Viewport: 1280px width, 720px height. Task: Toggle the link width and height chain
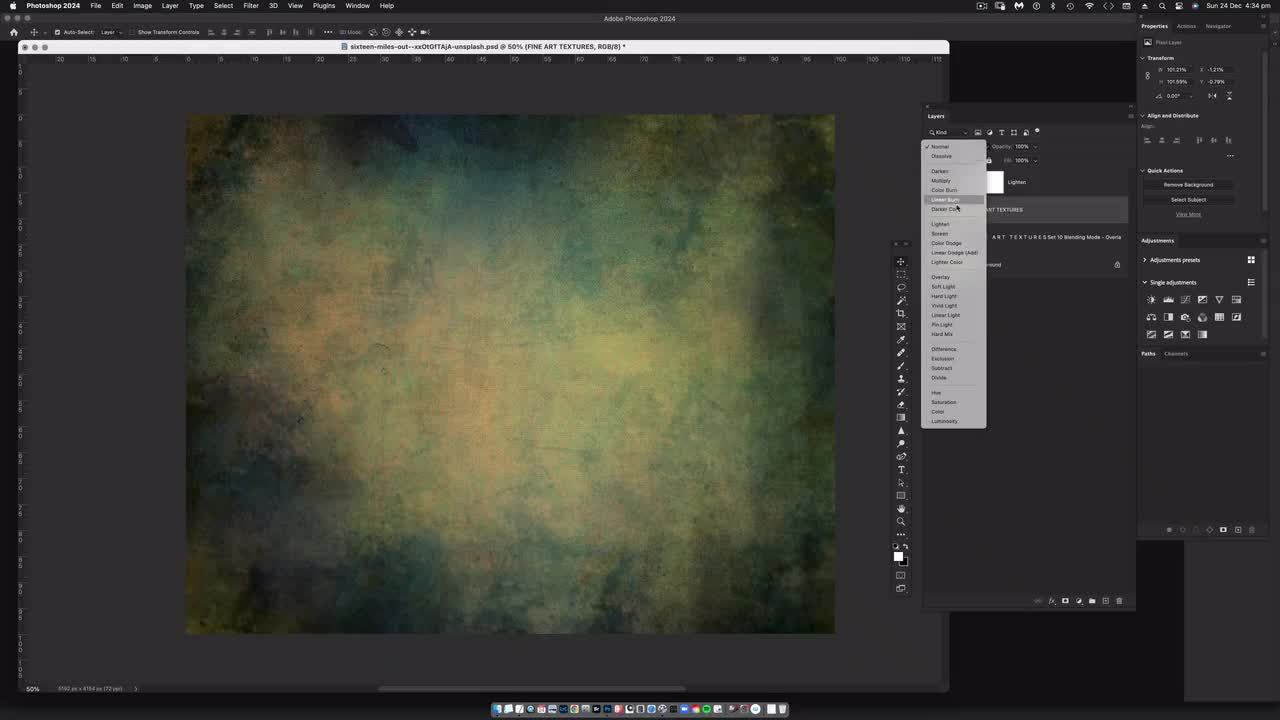tap(1147, 75)
